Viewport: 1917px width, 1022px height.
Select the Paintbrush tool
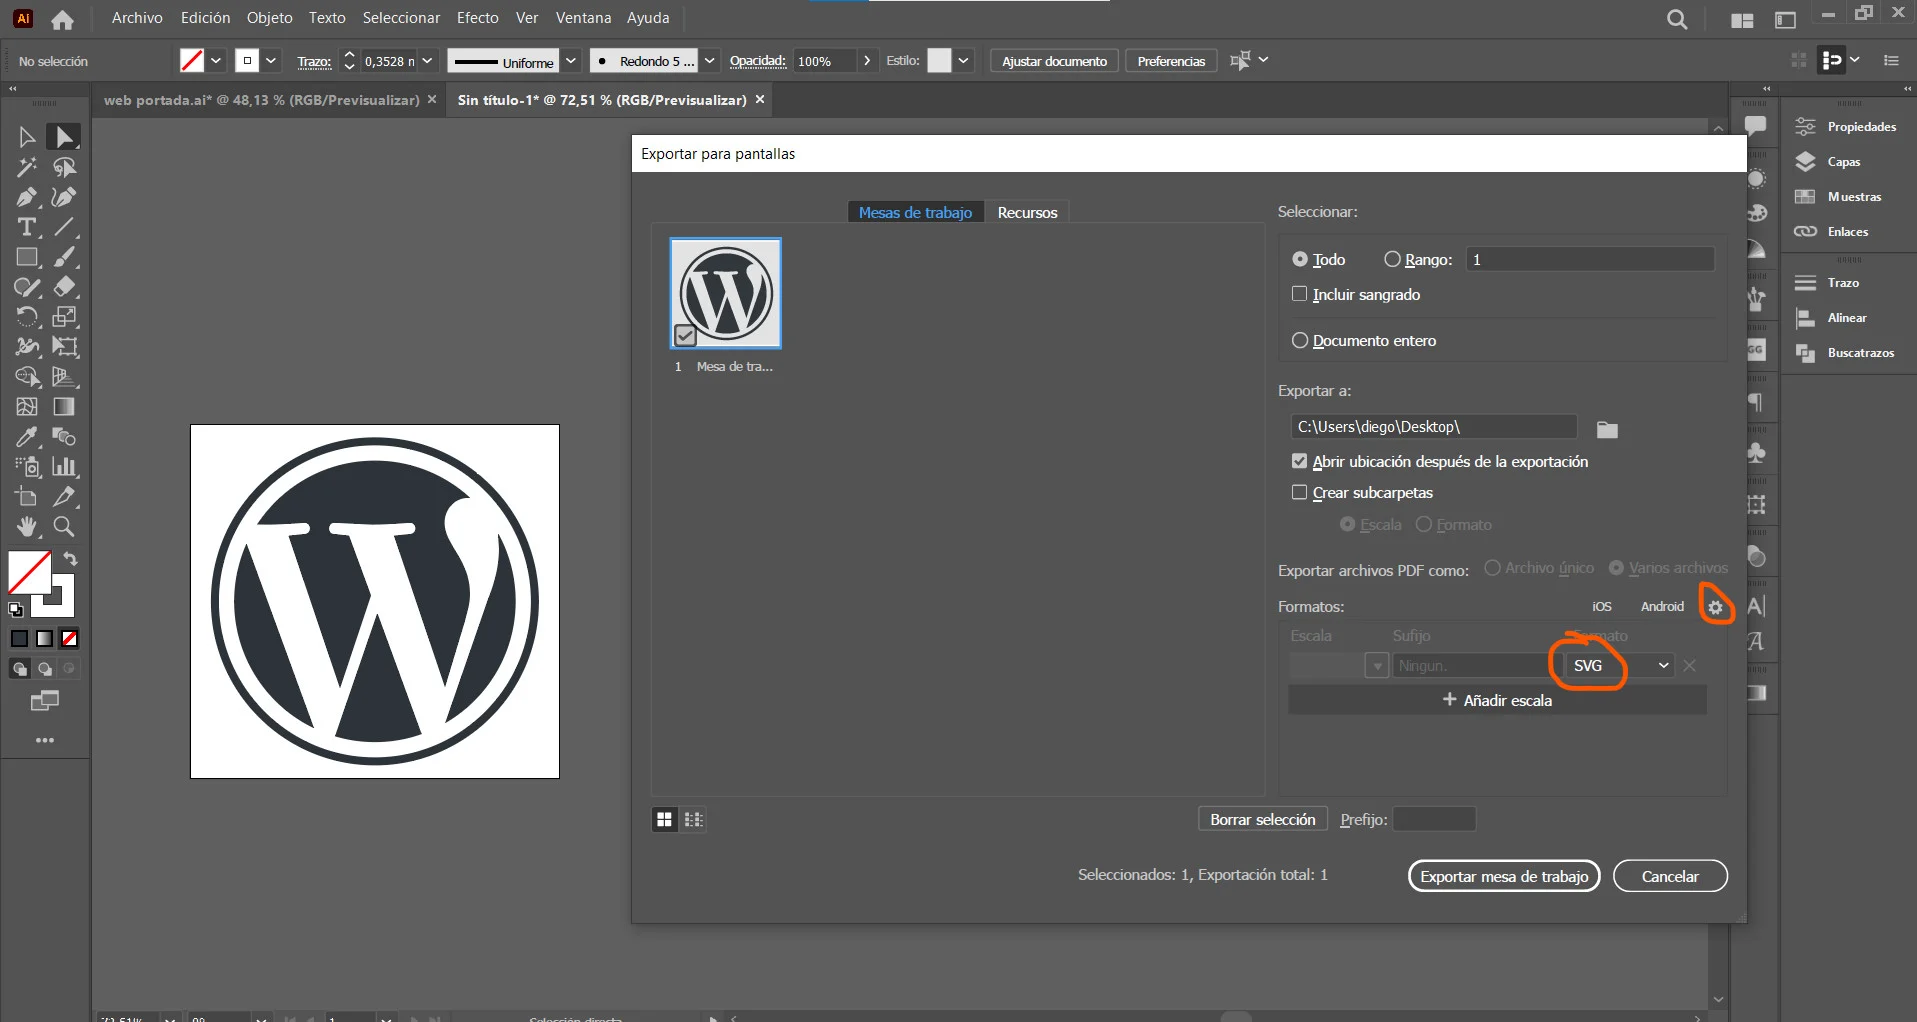64,257
